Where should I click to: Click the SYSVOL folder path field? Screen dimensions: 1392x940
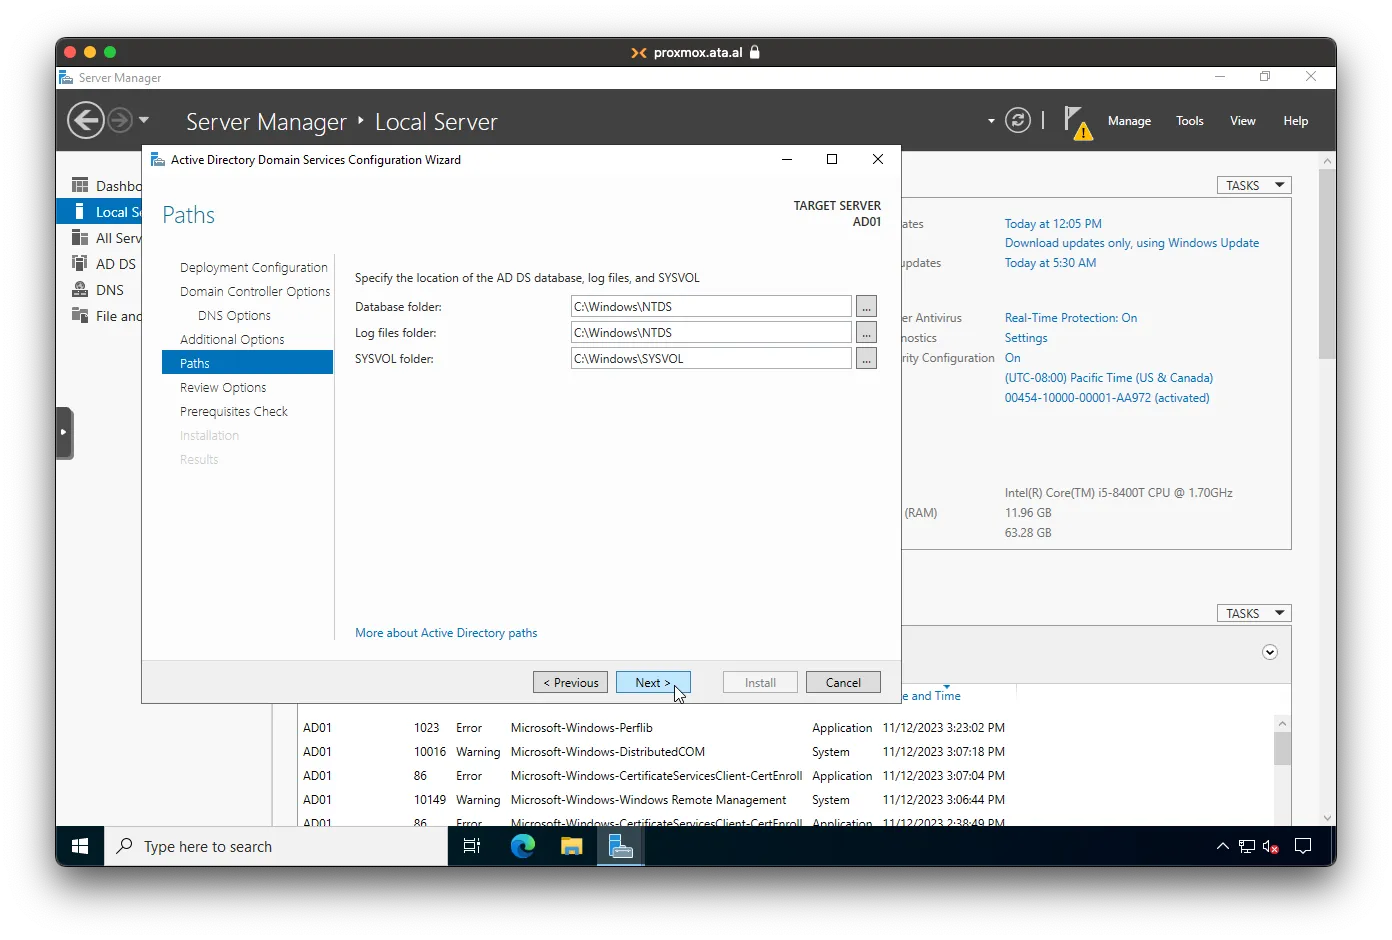711,359
